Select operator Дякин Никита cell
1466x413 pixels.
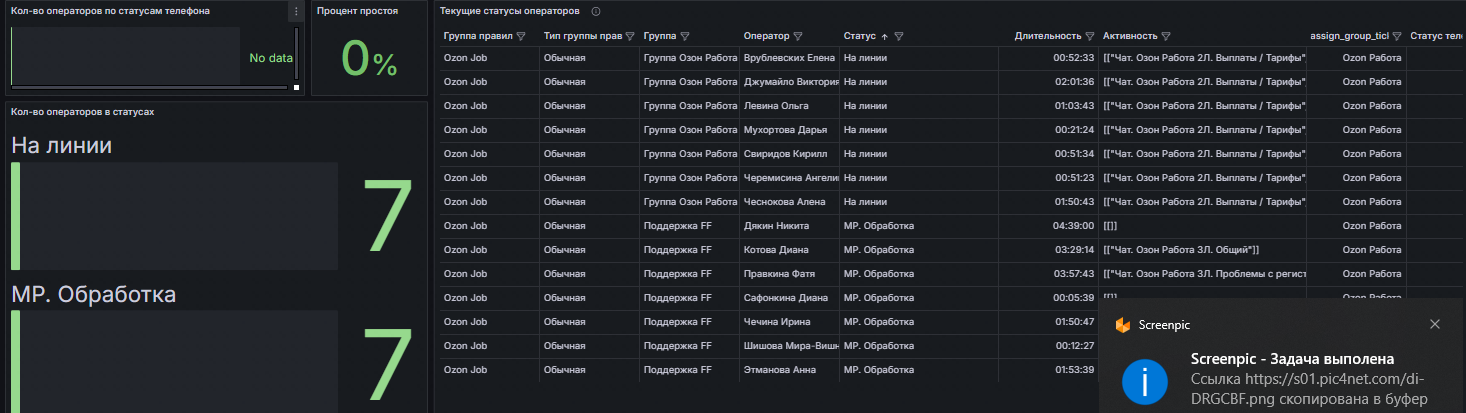tap(789, 226)
